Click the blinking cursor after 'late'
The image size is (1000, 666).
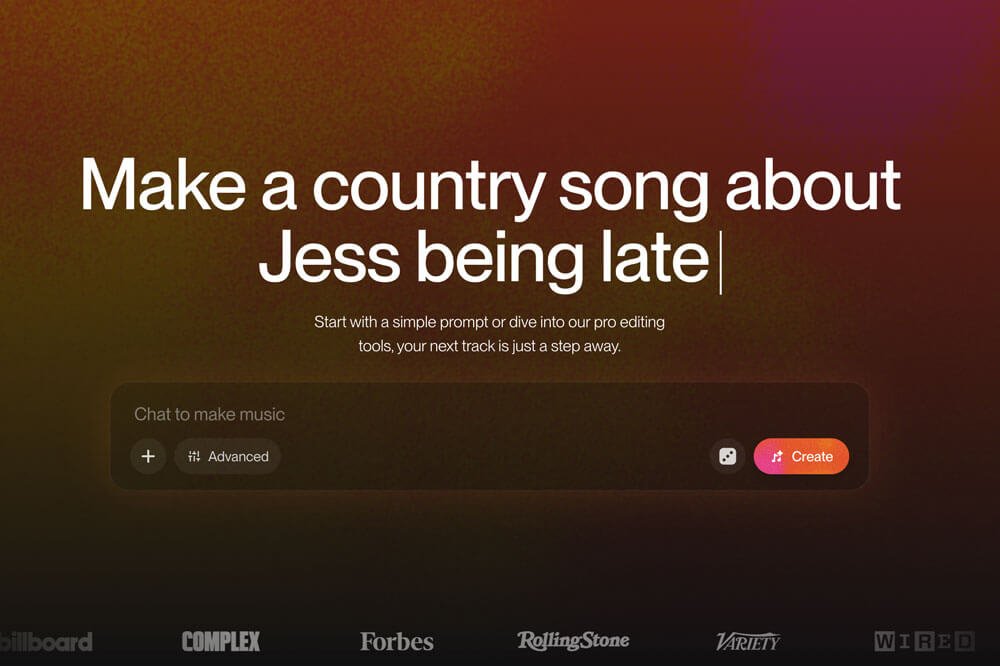pos(721,262)
